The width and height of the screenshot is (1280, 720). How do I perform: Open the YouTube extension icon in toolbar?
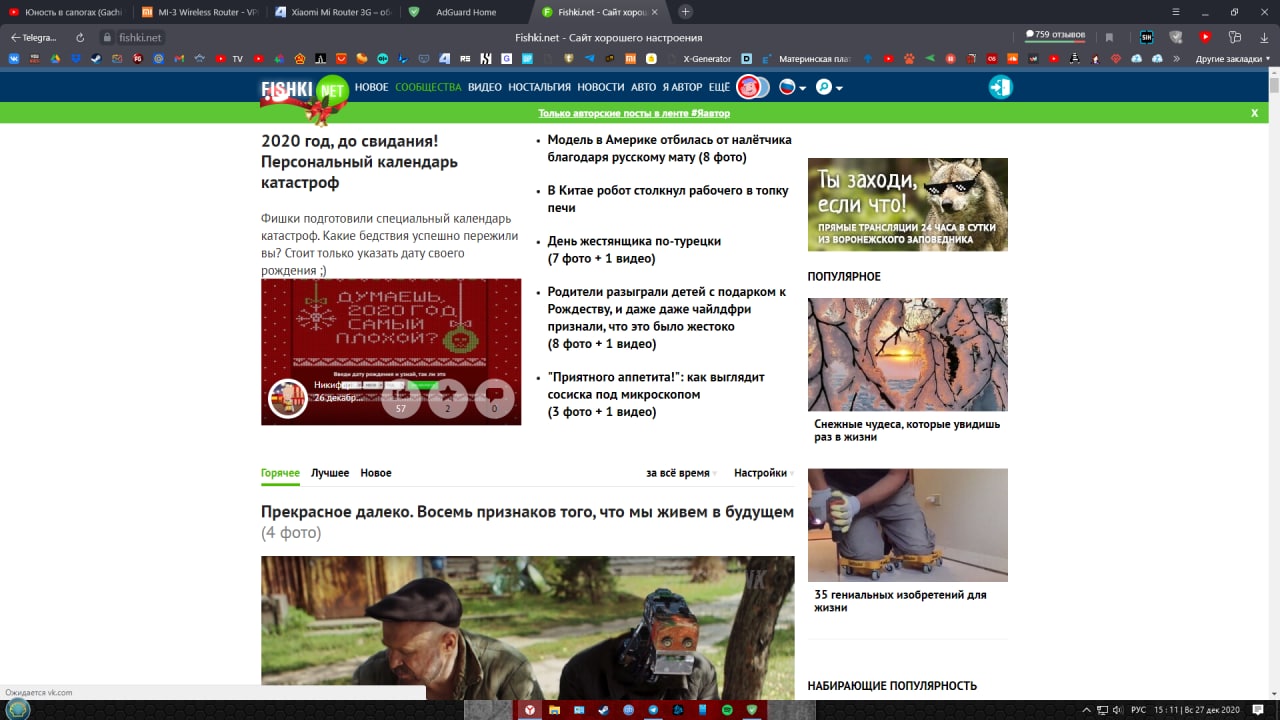point(1205,37)
